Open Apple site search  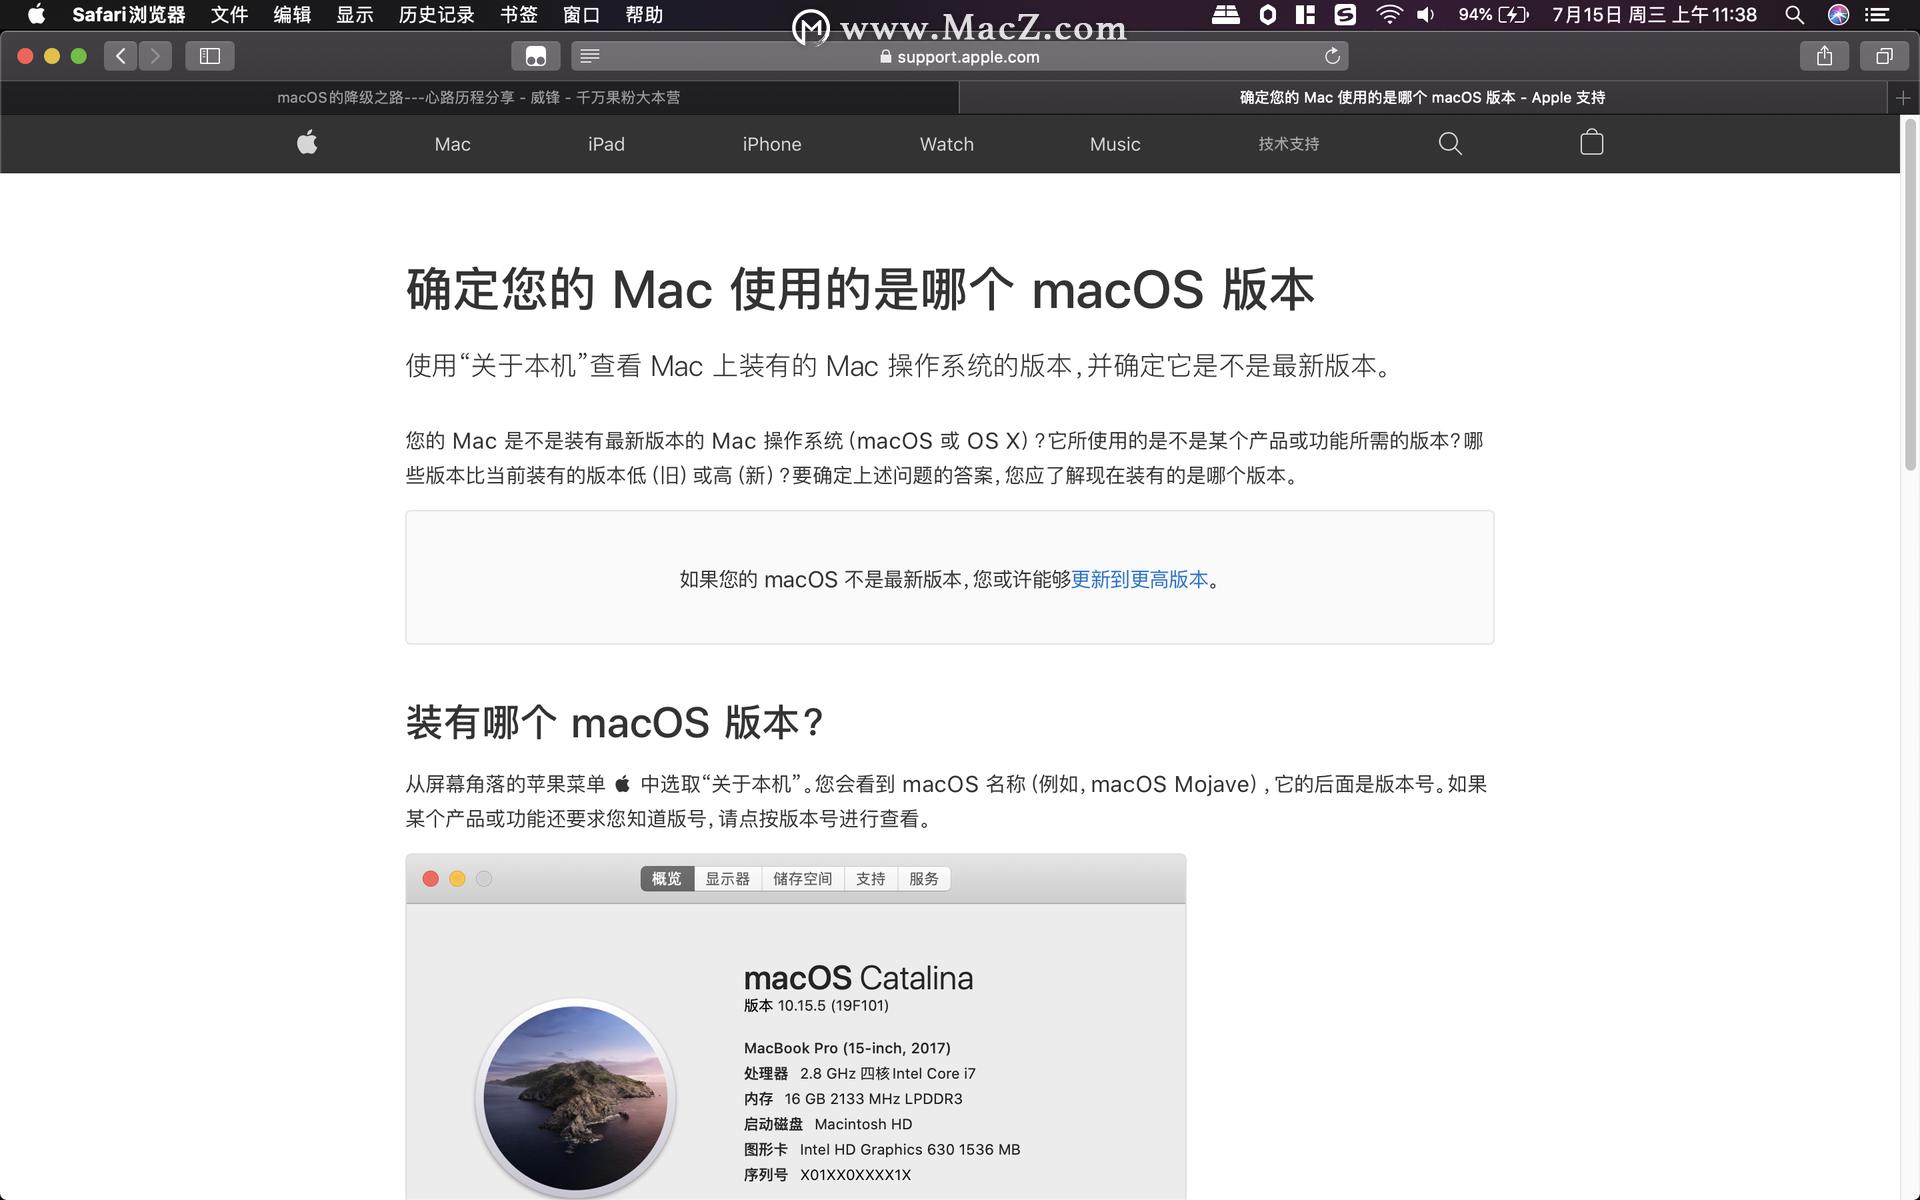tap(1450, 143)
